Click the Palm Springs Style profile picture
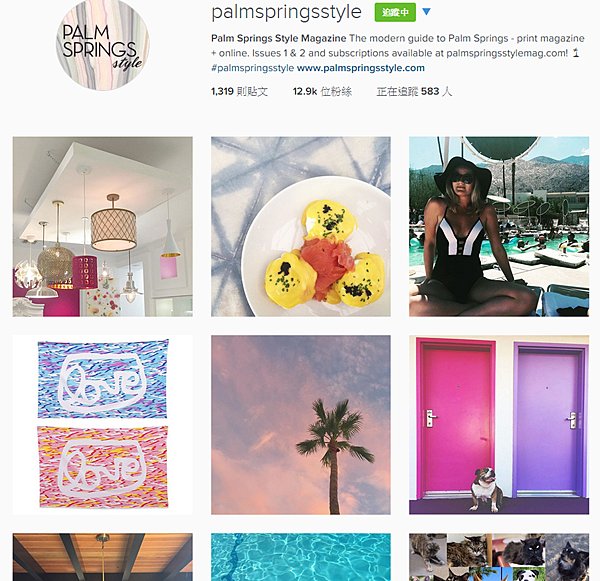The width and height of the screenshot is (600, 581). [x=103, y=44]
